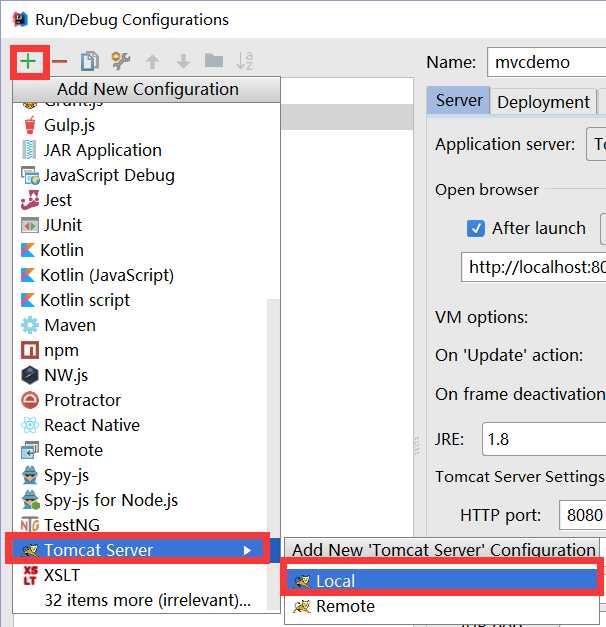
Task: Select JAR Application configuration type
Action: 146,150
